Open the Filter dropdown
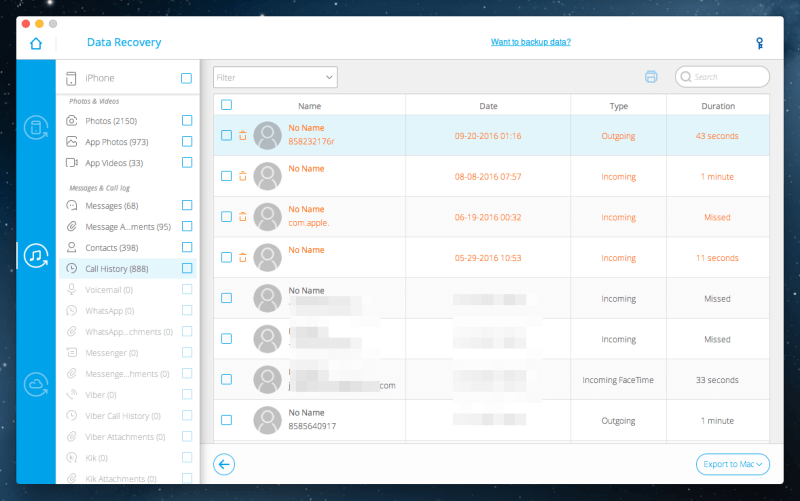 [275, 77]
